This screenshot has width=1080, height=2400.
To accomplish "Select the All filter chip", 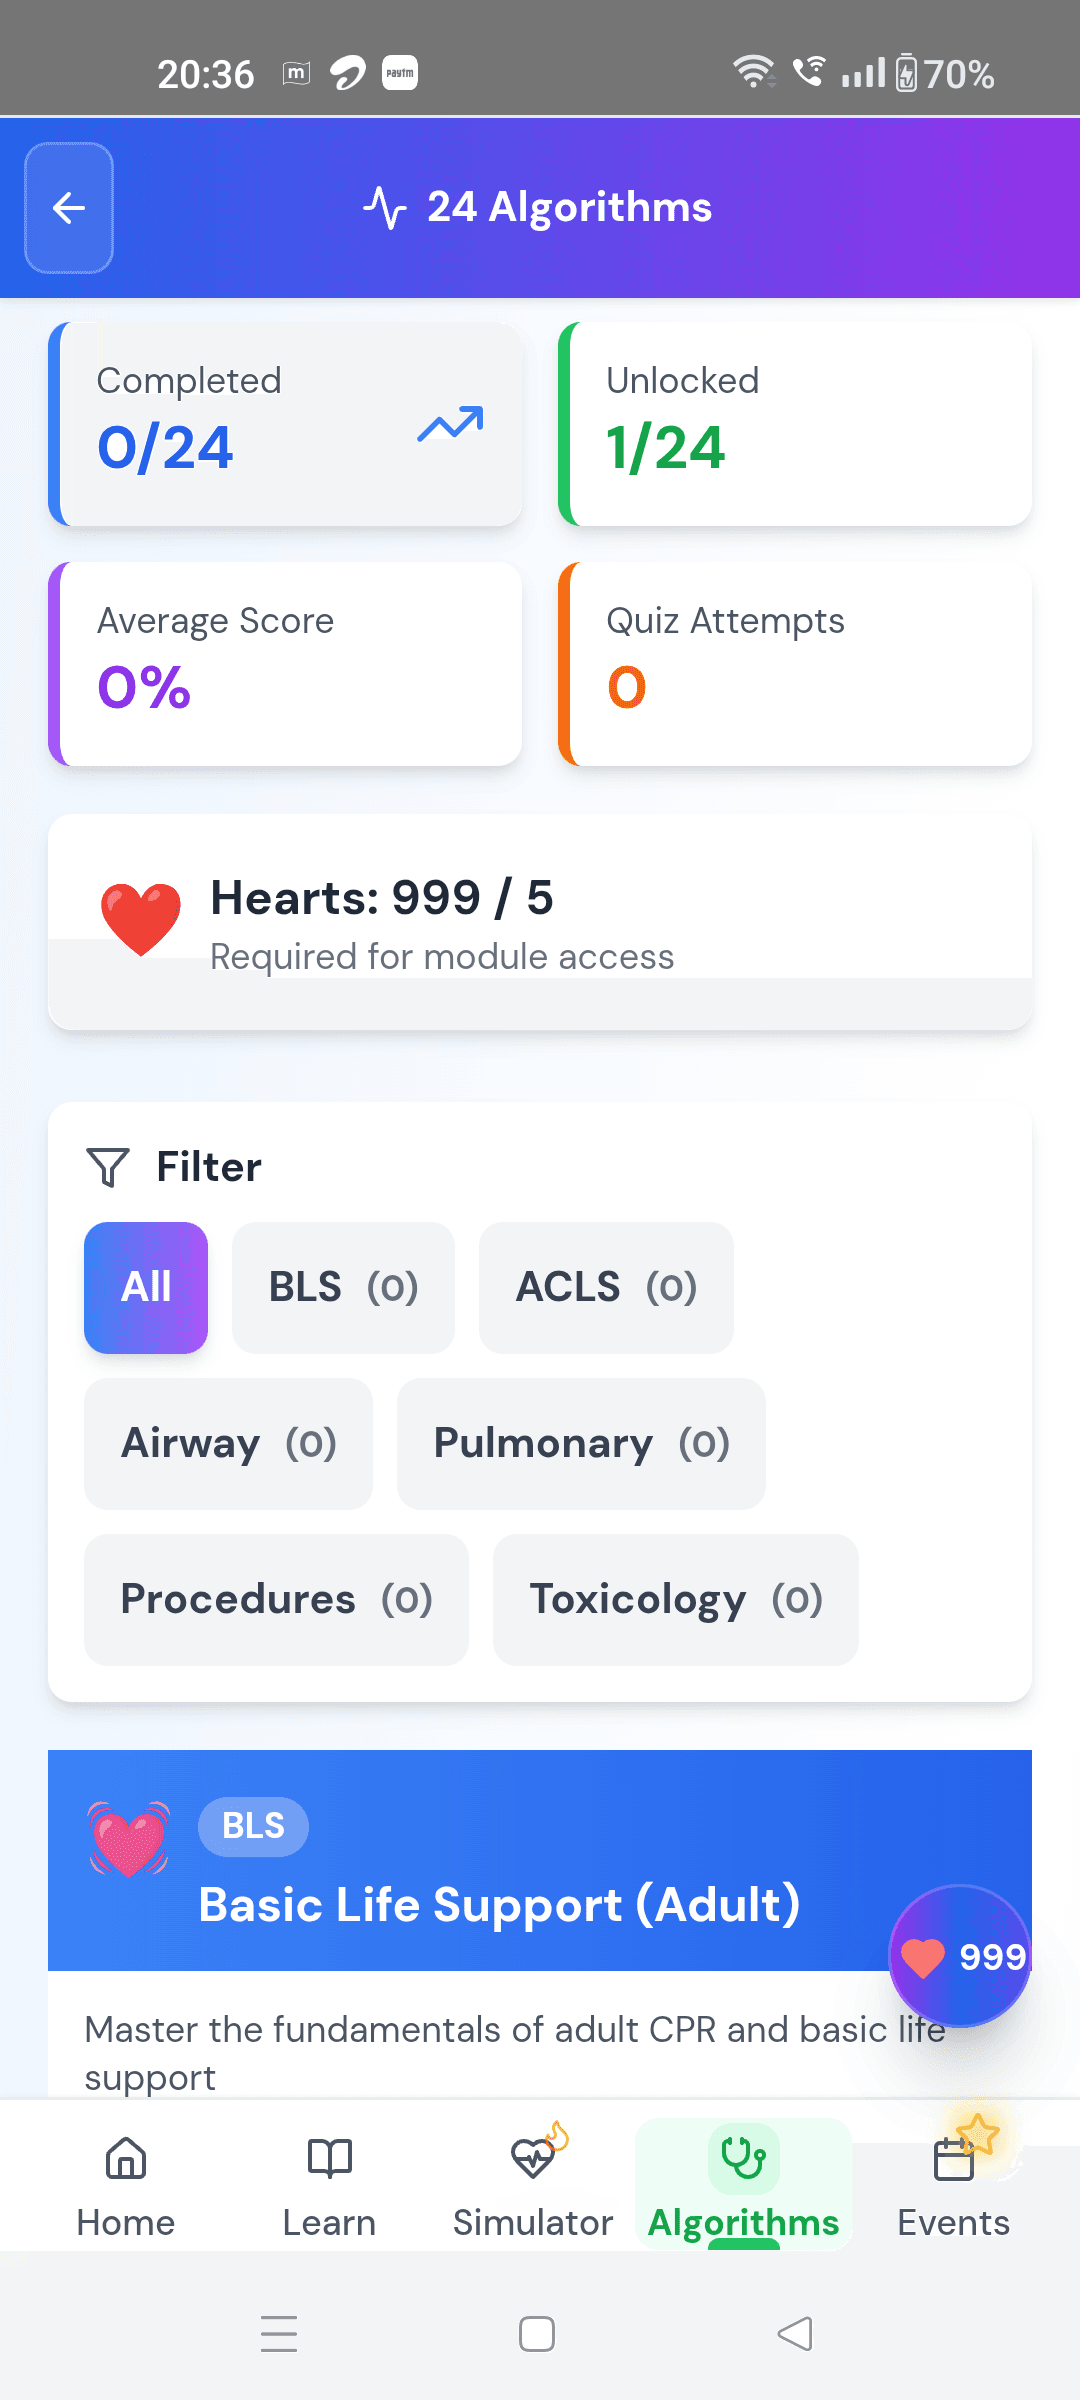I will click(146, 1288).
